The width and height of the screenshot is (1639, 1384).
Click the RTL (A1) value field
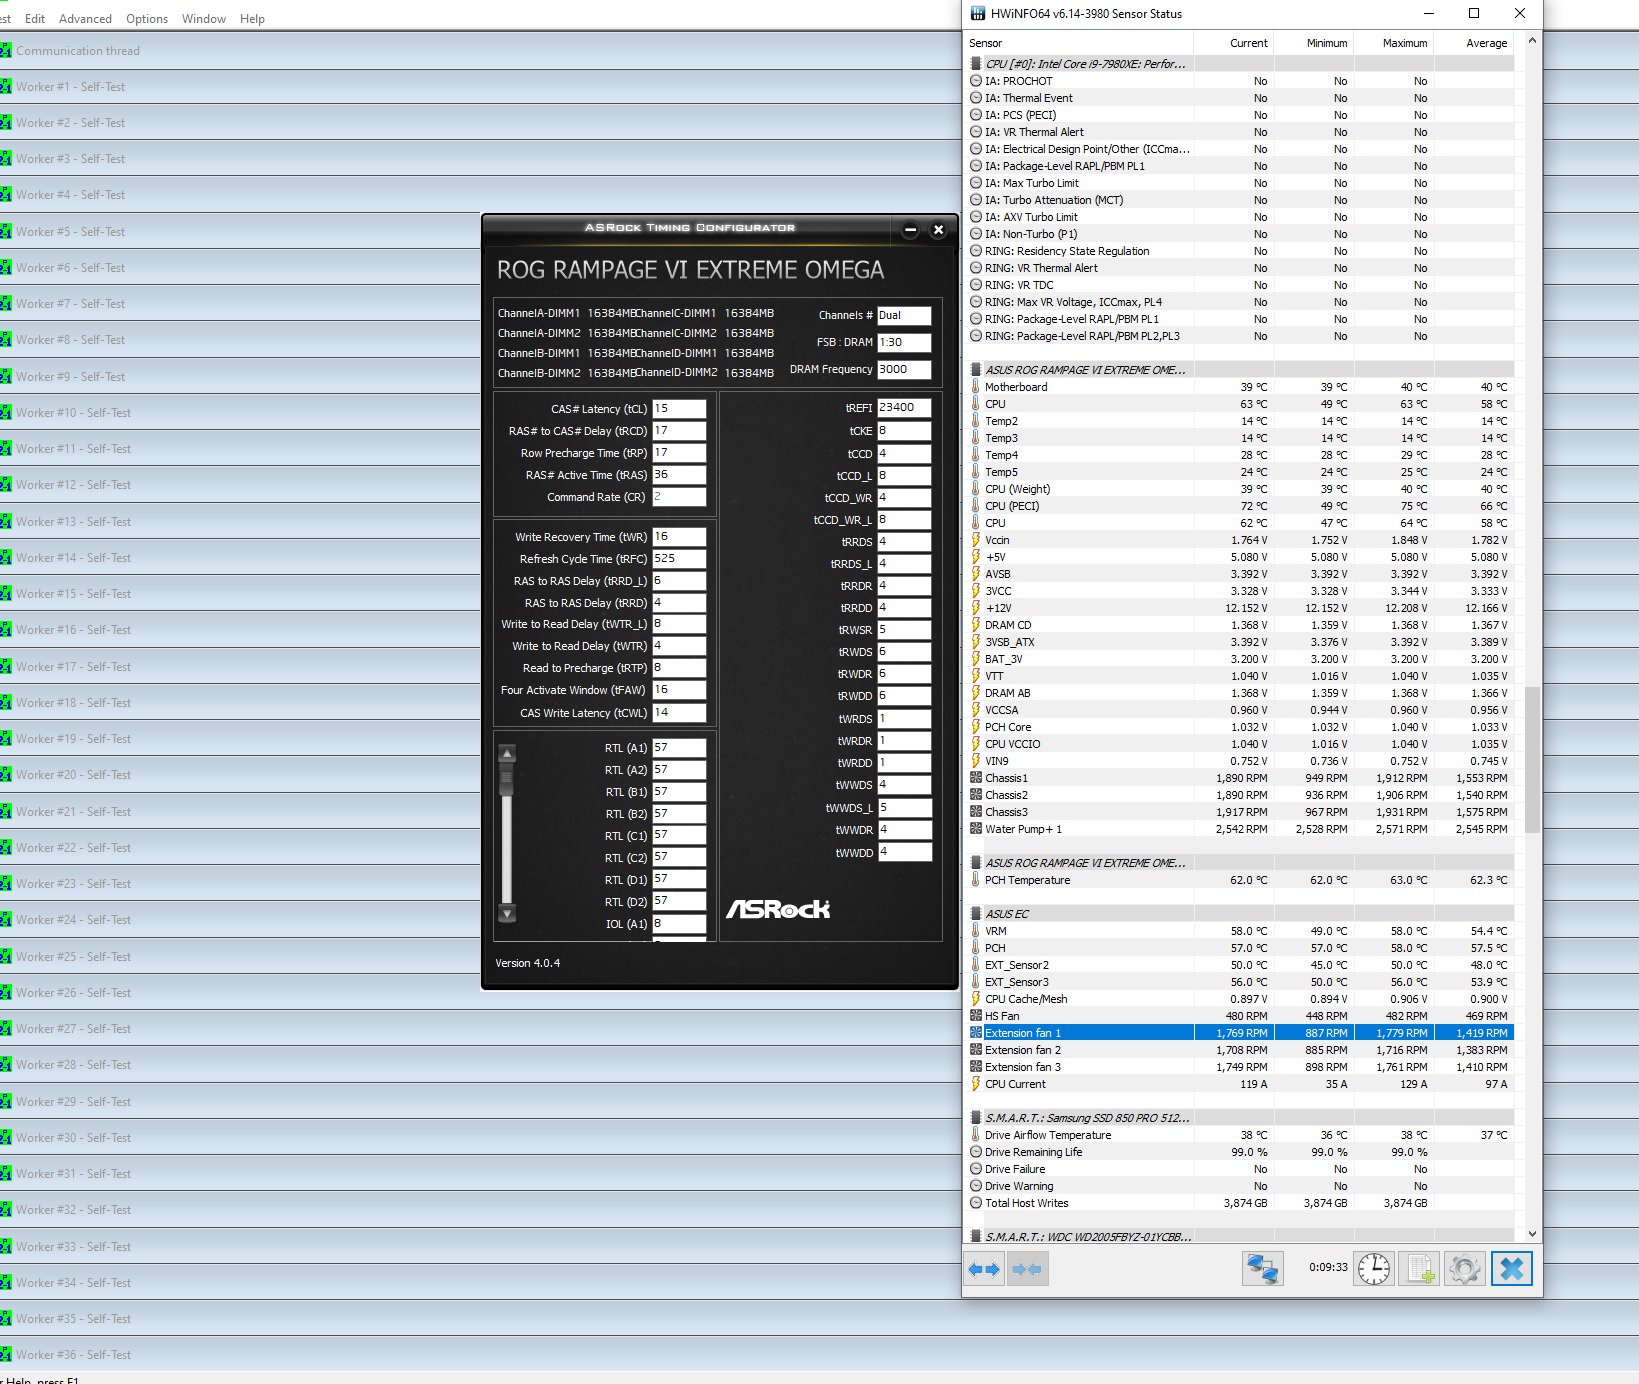pos(679,748)
